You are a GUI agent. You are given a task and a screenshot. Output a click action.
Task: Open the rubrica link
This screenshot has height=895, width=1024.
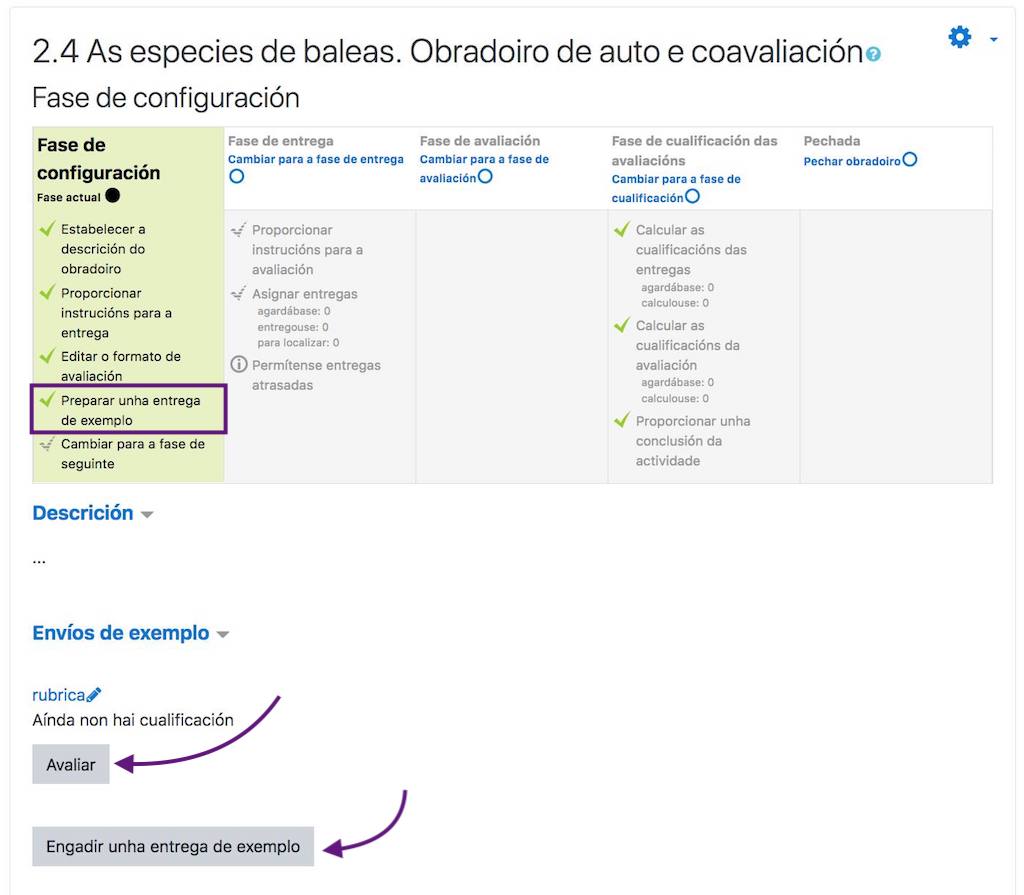(x=60, y=694)
